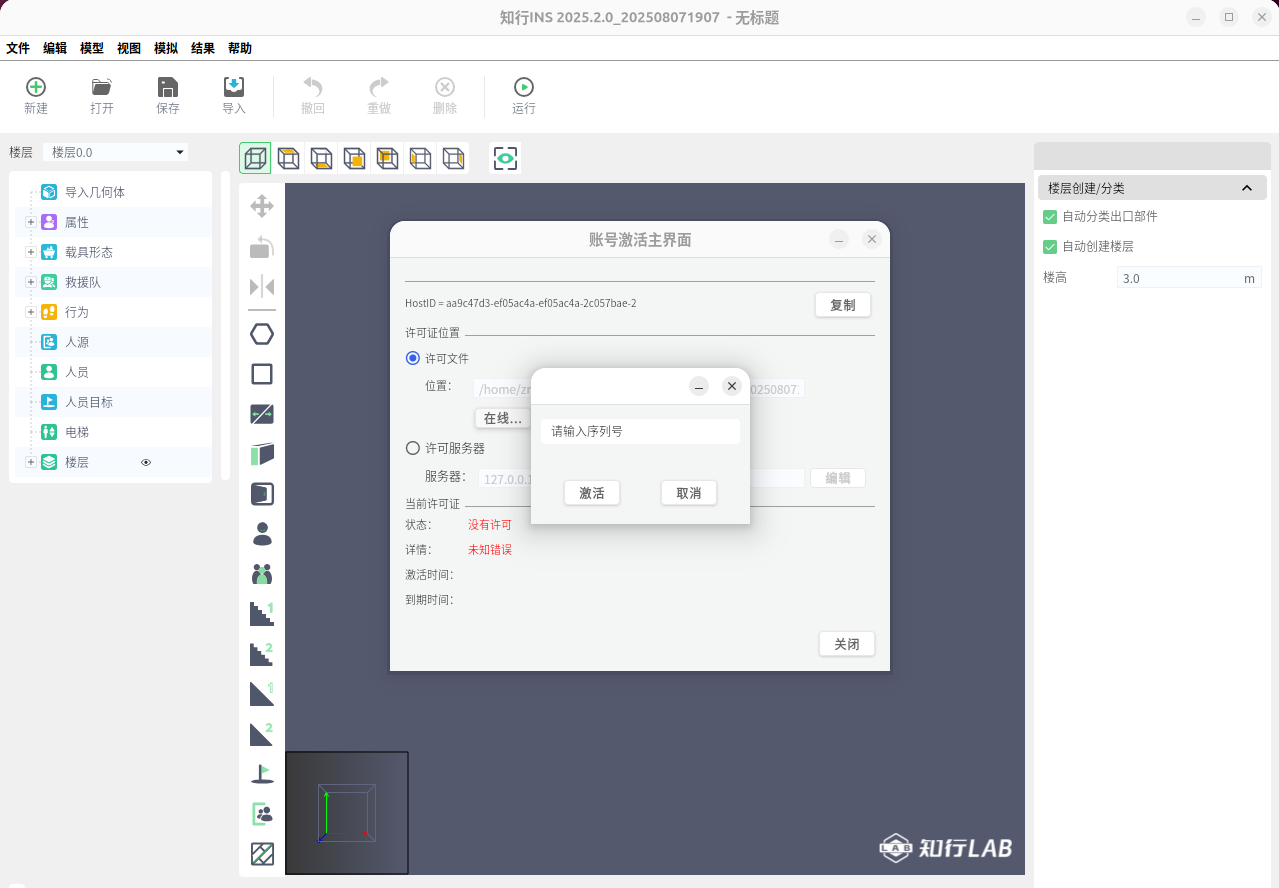1279x888 pixels.
Task: Collapse the 楼层创建/分类 panel chevron
Action: (1247, 188)
